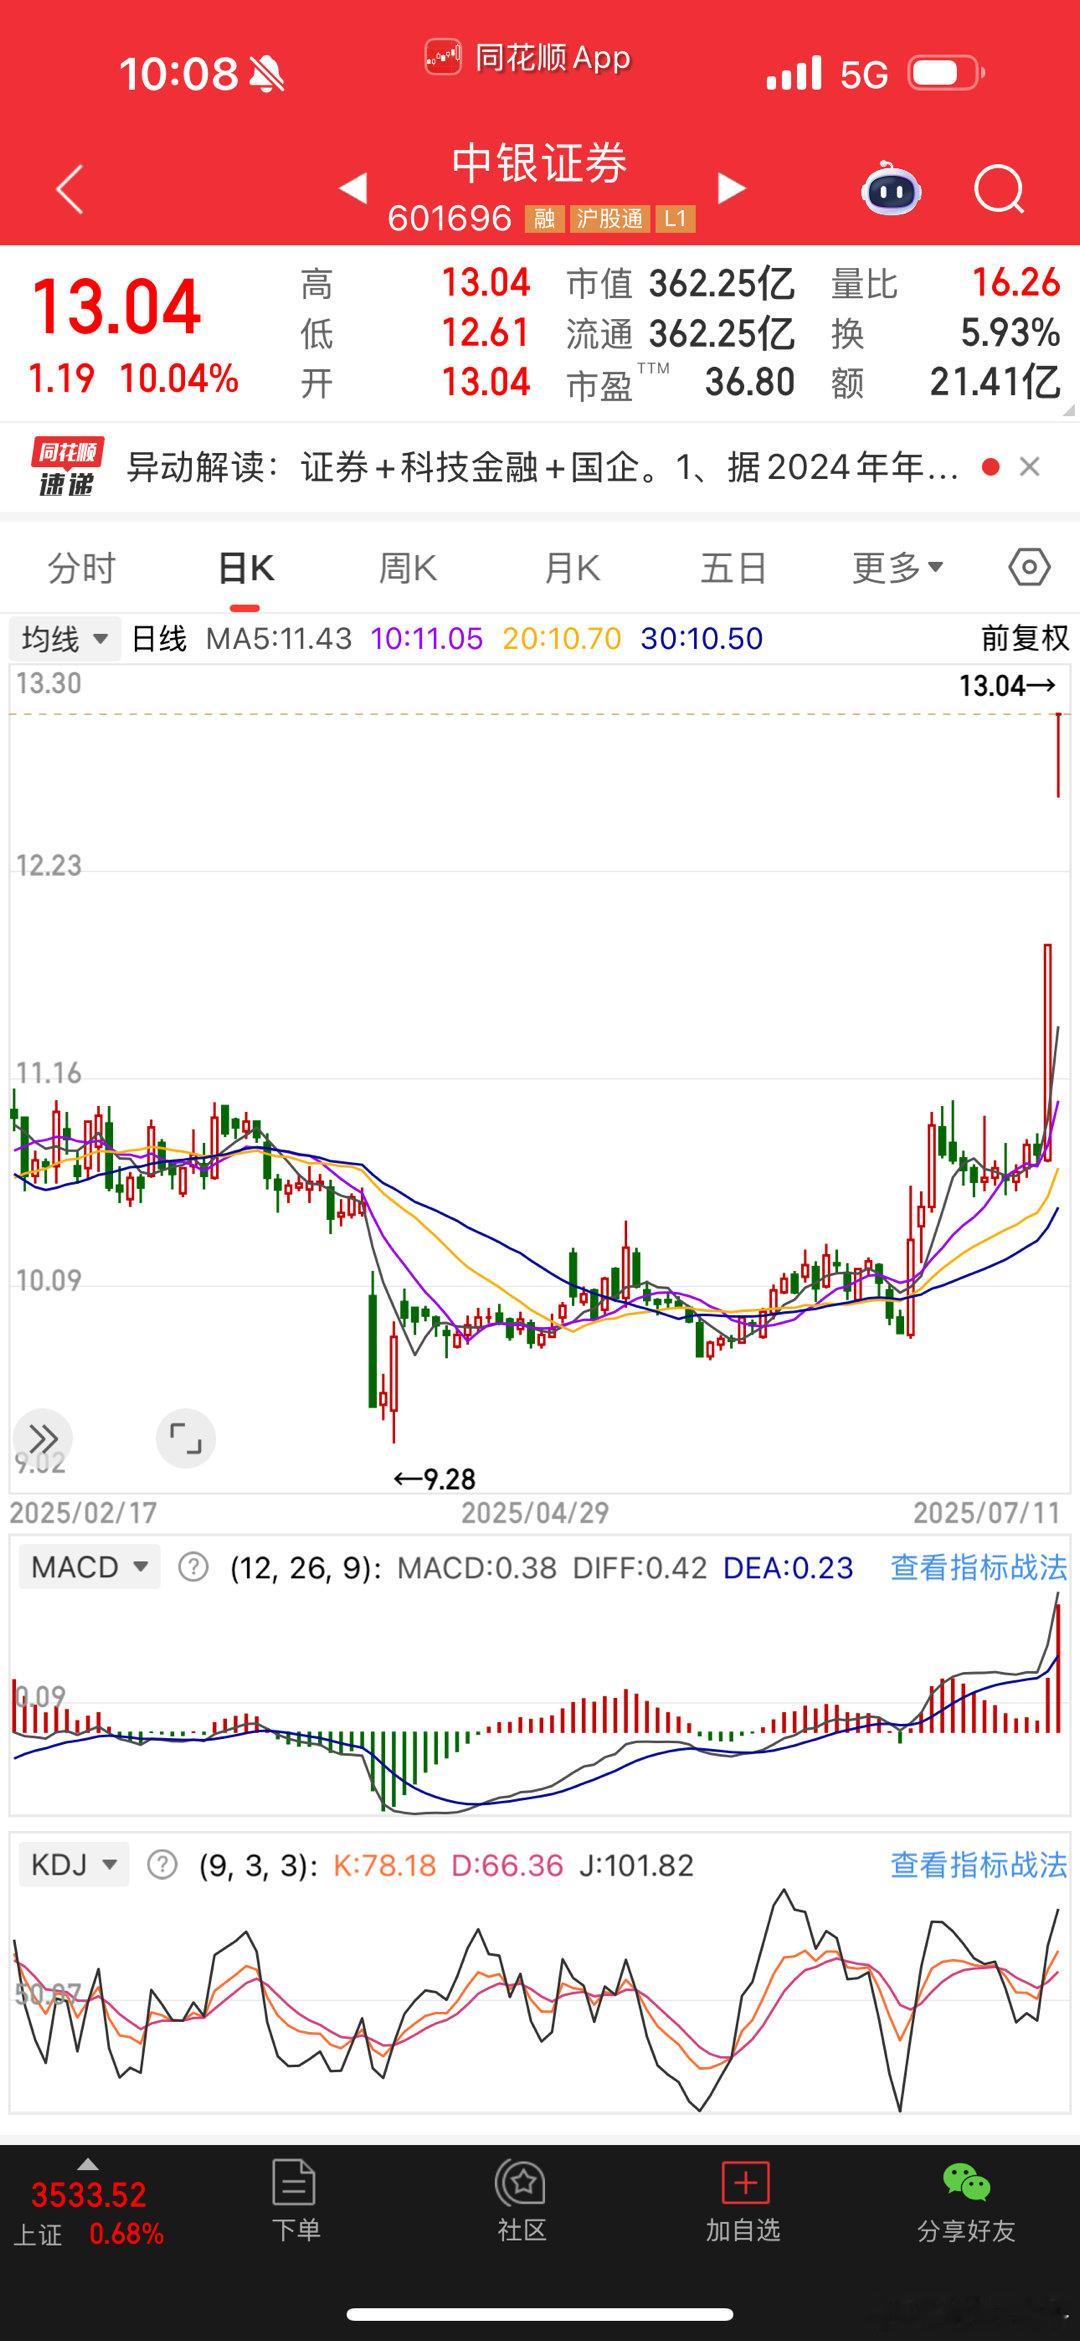Tap the 额 21.41亿 turnover amount

[x=995, y=382]
